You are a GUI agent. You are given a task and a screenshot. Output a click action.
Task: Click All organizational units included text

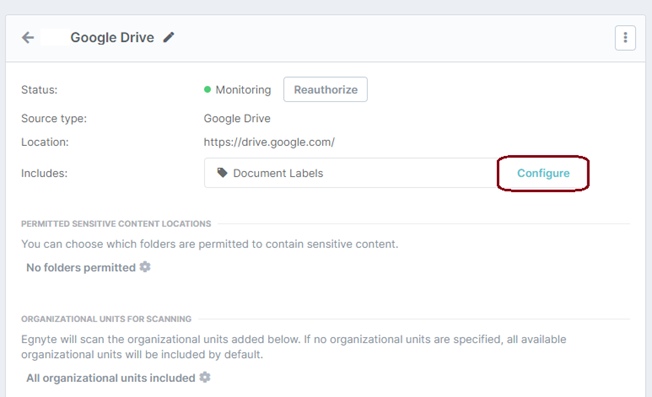pos(111,378)
